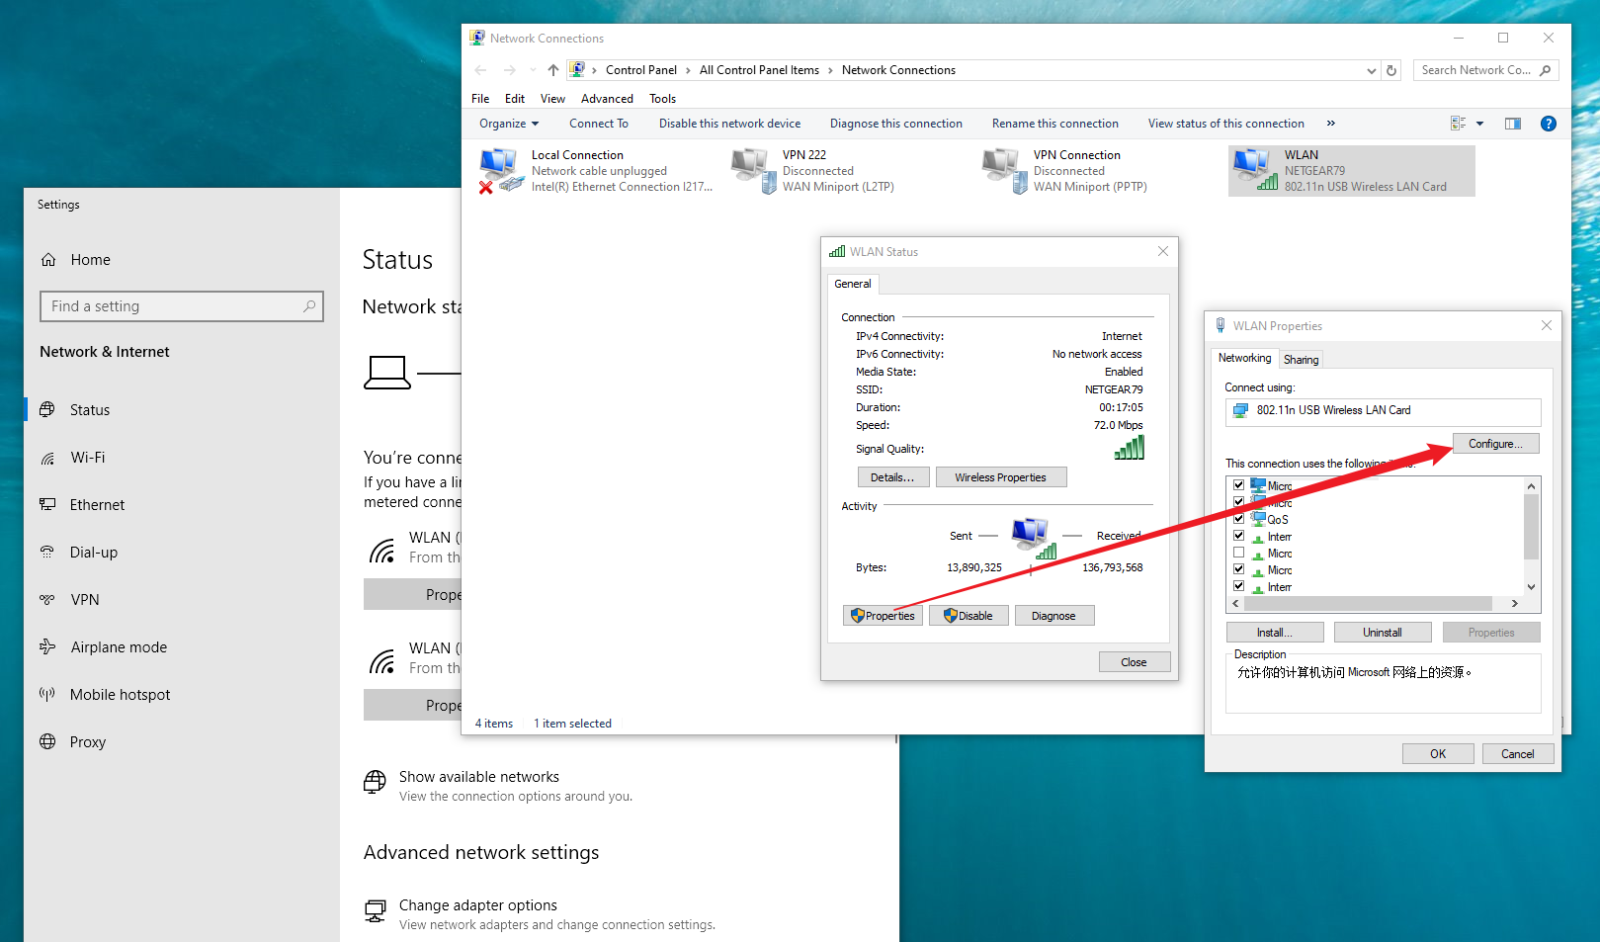Click the Show available networks globe icon
The height and width of the screenshot is (942, 1600).
click(375, 782)
